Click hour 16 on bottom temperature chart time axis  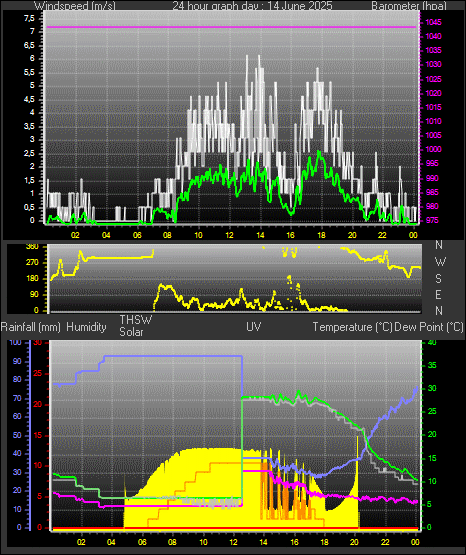pyautogui.click(x=294, y=542)
